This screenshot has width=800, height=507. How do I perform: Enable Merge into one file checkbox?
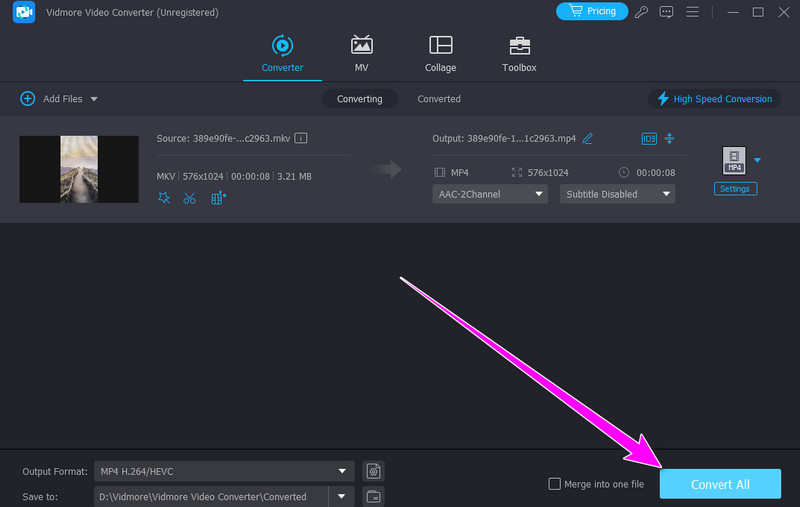click(555, 484)
